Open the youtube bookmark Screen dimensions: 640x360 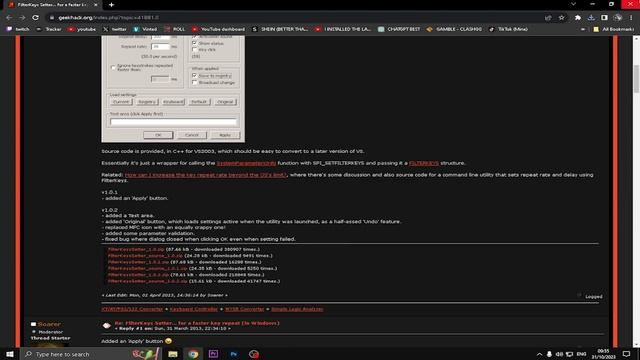pos(82,29)
